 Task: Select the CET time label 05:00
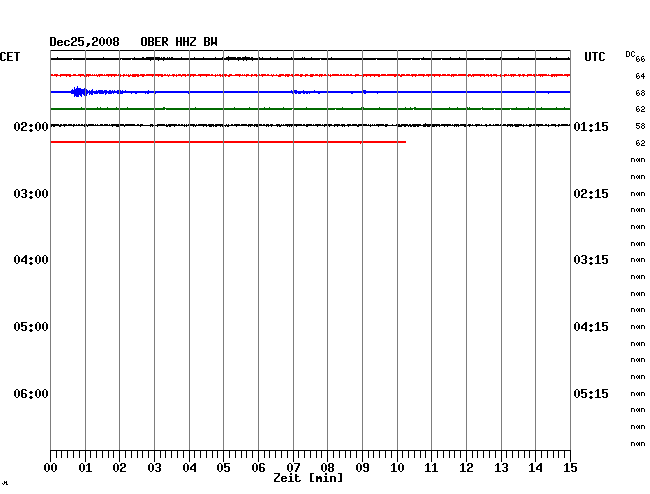(x=31, y=327)
